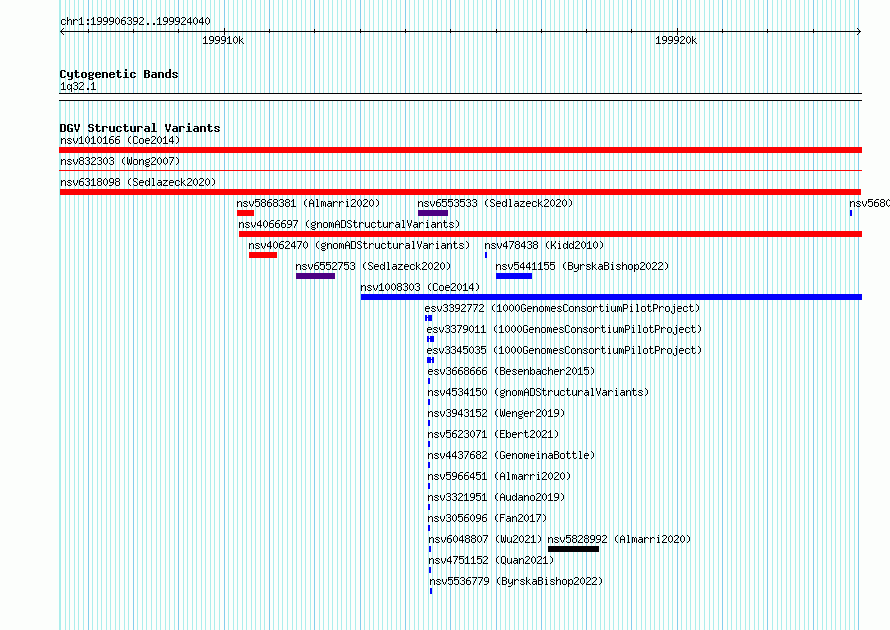The height and width of the screenshot is (630, 890).
Task: Click the blue tick under nsv5623071
Action: 429,444
